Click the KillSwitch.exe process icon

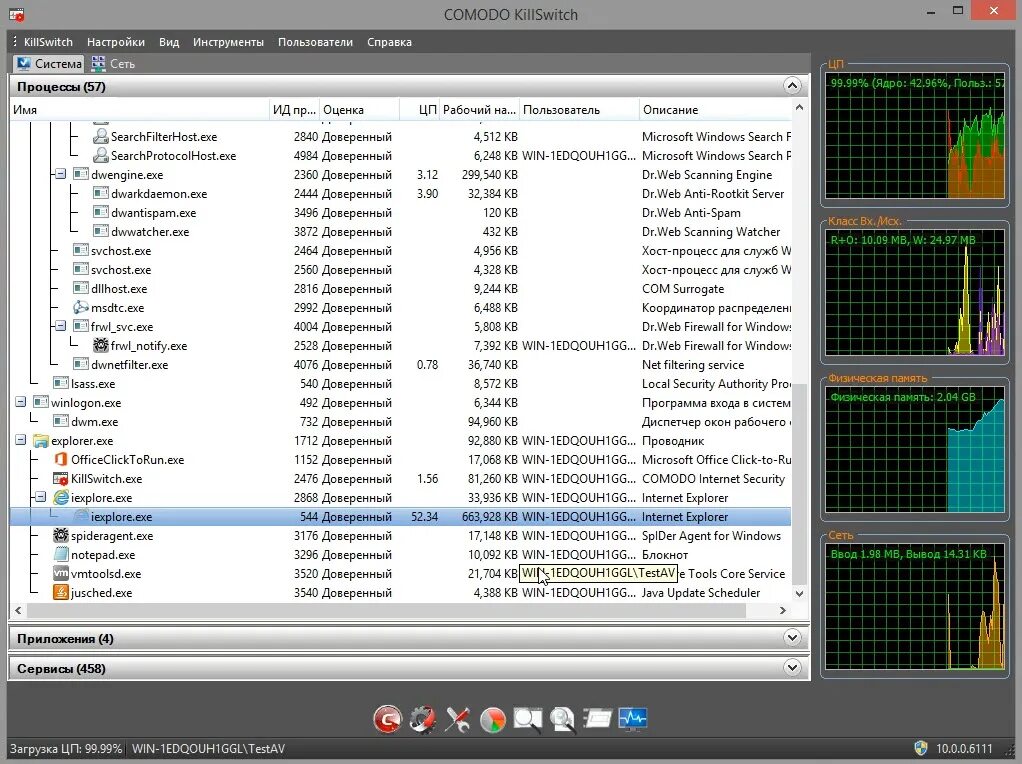pos(61,479)
